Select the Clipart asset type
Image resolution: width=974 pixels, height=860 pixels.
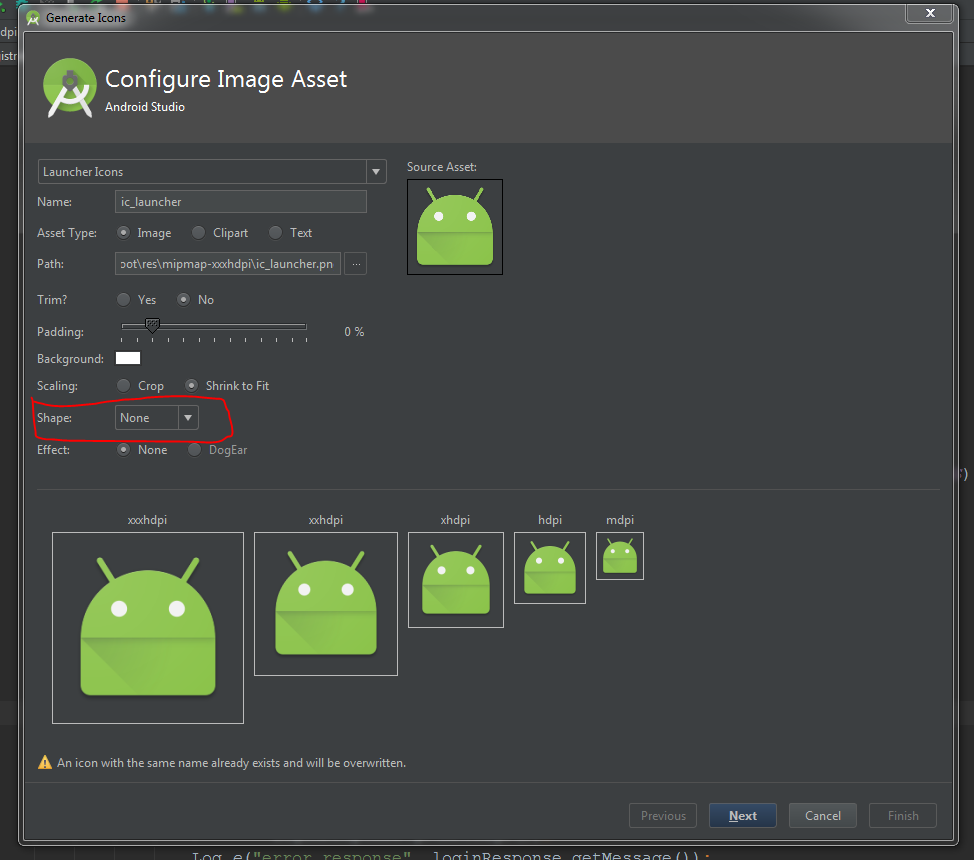point(197,232)
